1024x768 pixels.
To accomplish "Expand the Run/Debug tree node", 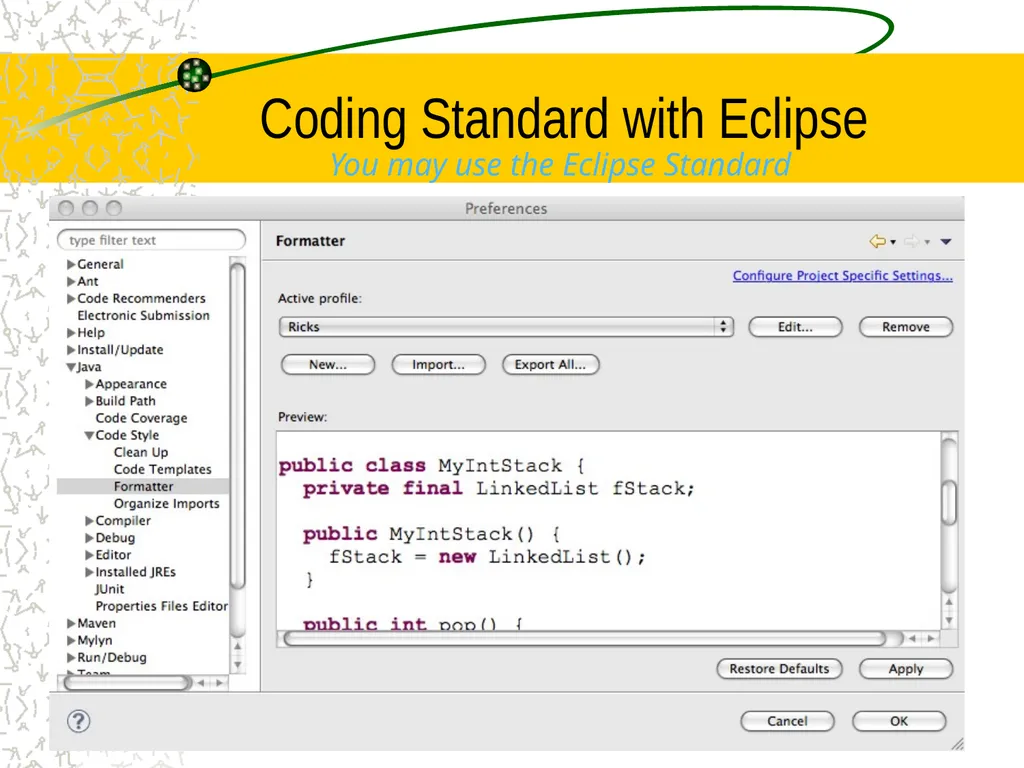I will tap(71, 658).
